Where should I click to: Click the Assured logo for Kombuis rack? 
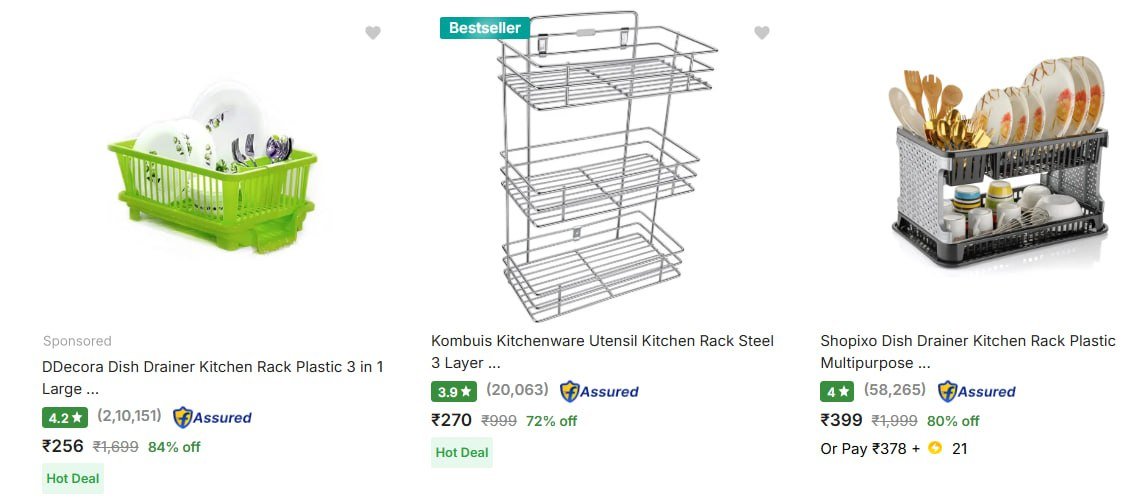[x=599, y=392]
